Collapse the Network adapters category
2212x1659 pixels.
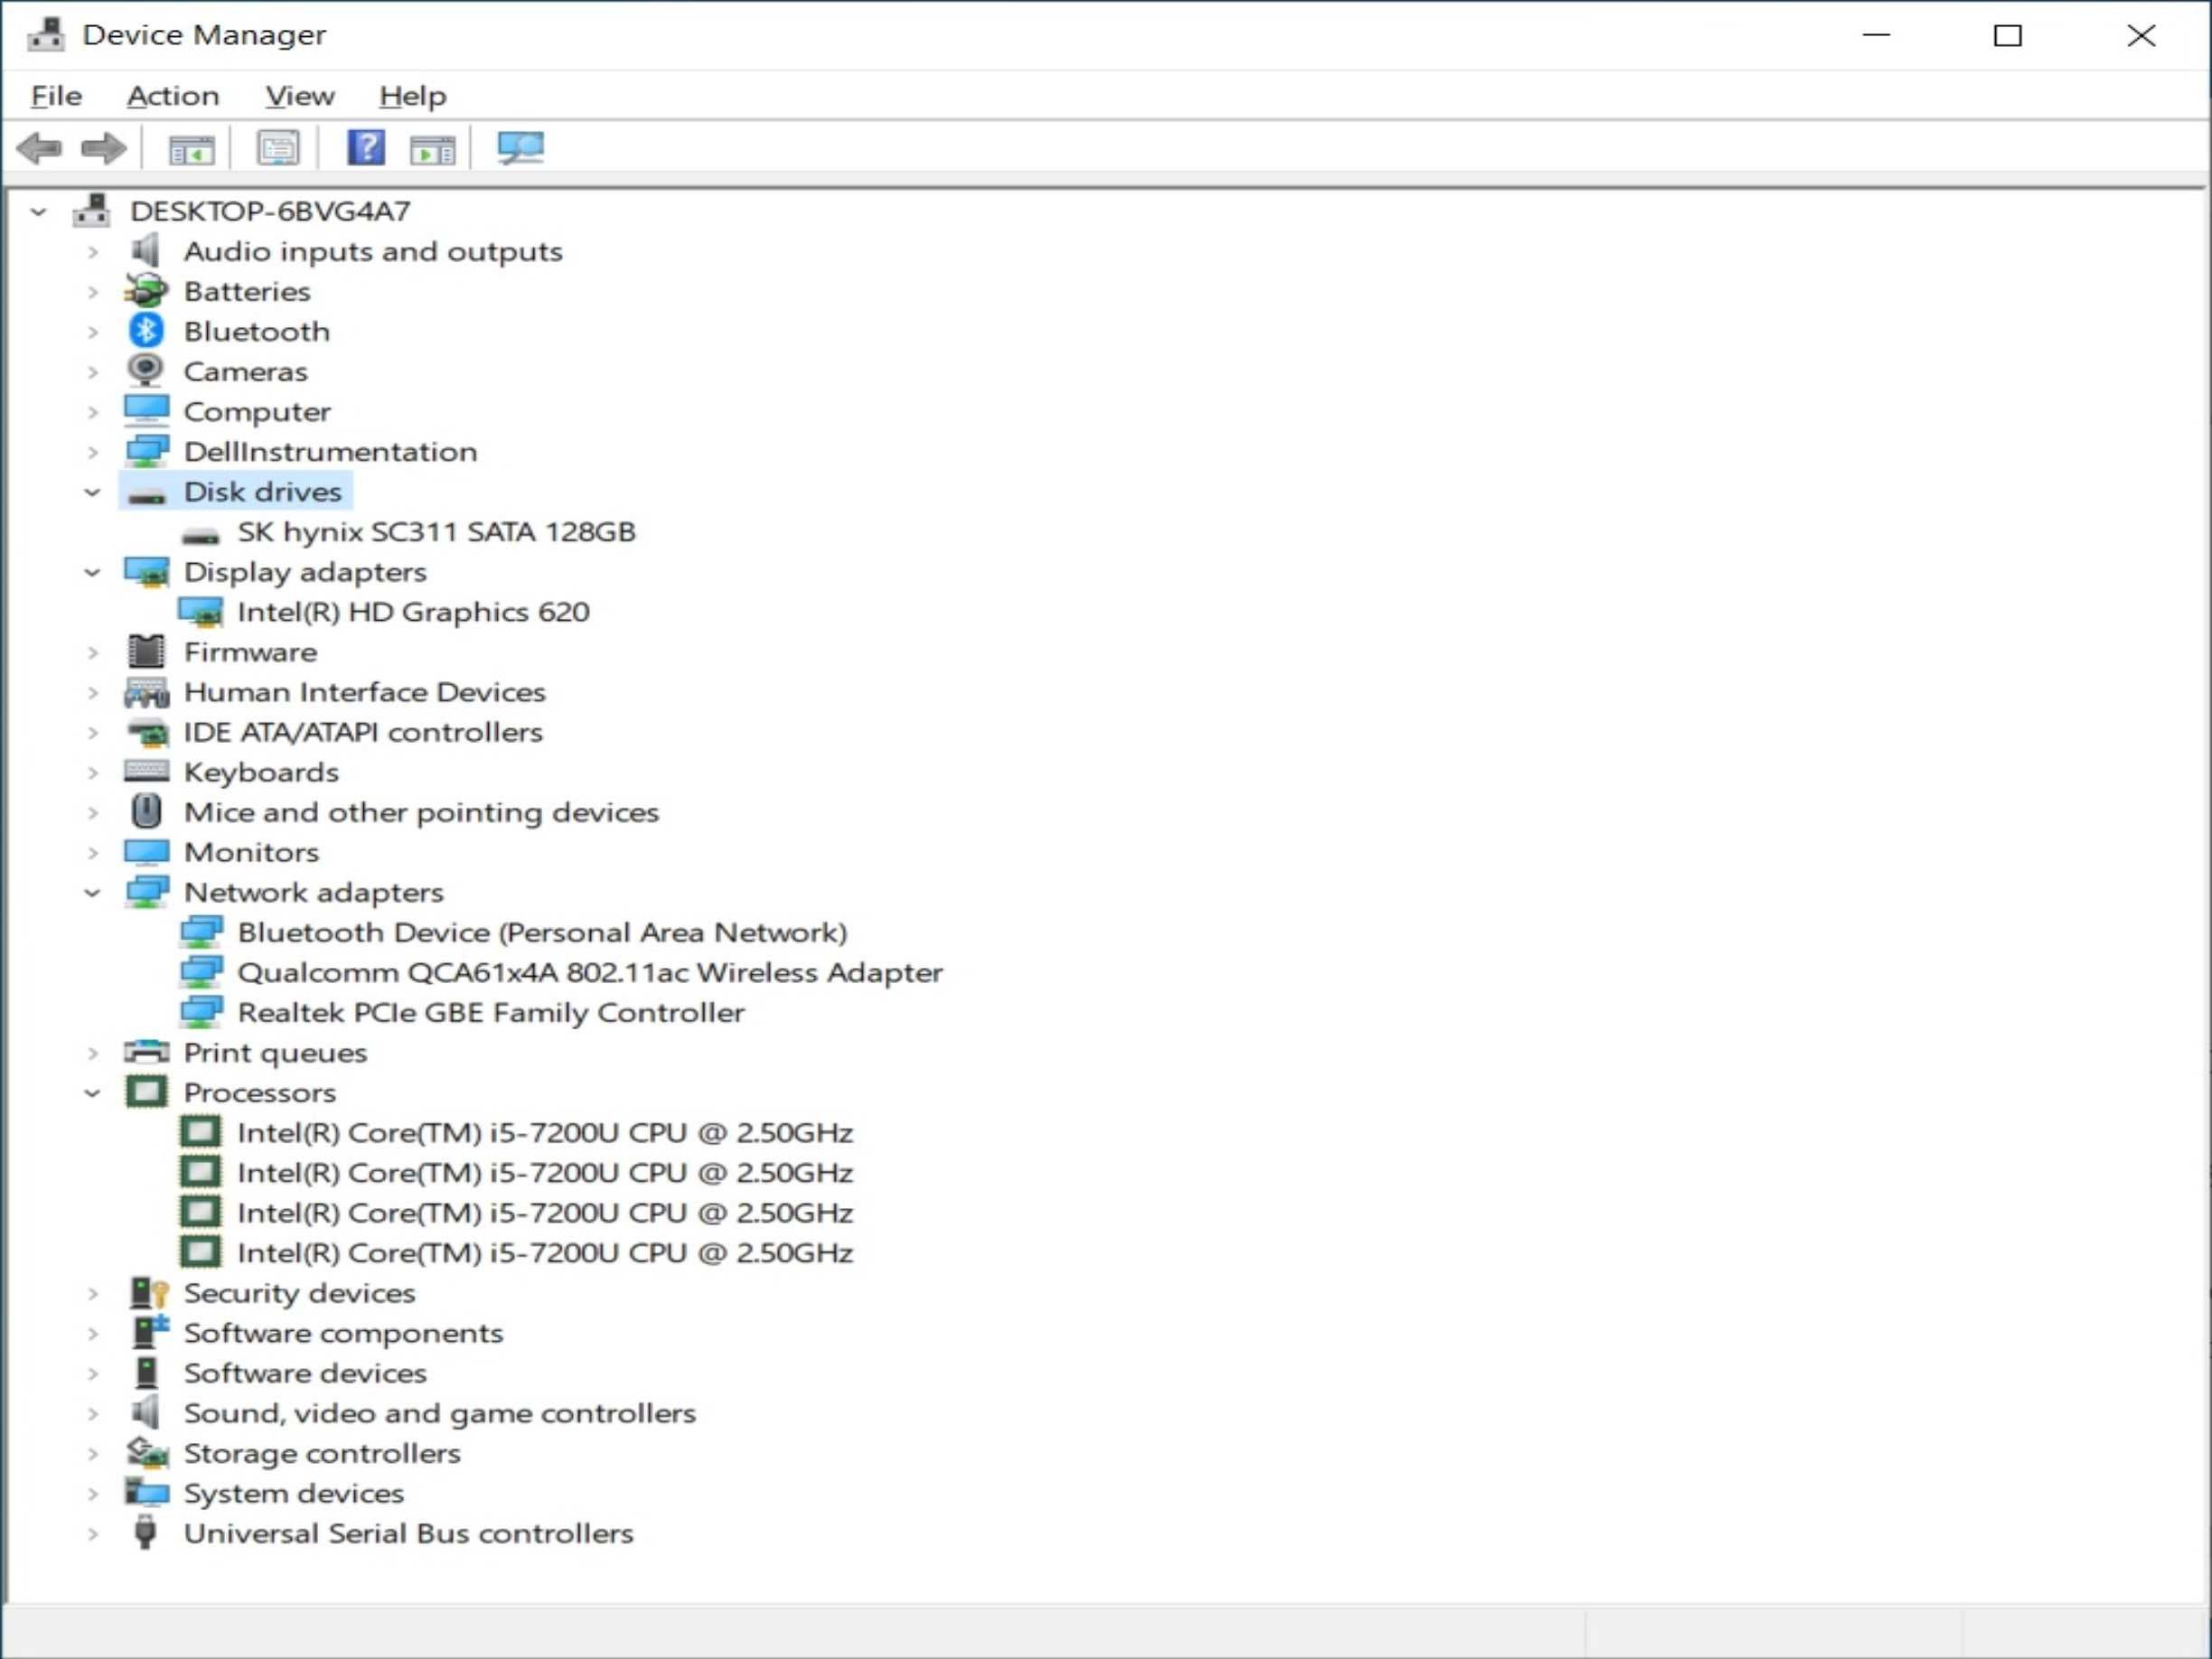[x=93, y=892]
